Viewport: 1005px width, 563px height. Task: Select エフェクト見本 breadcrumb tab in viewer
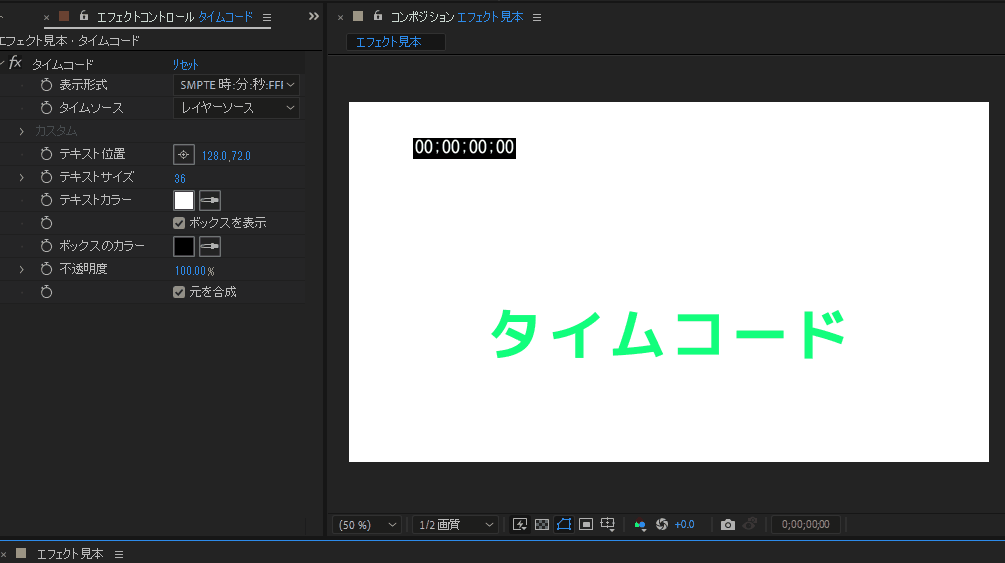point(395,42)
